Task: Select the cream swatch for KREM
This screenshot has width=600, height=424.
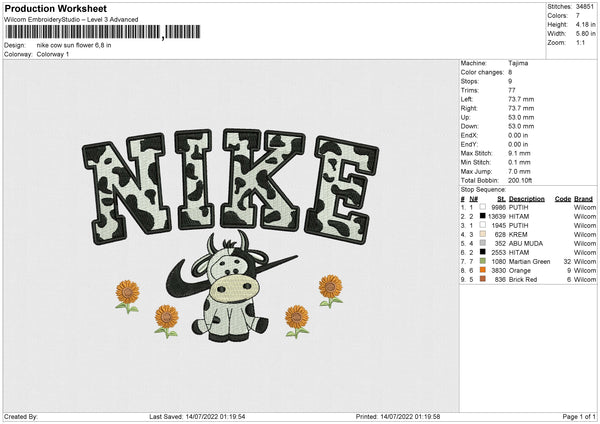Action: pos(483,234)
